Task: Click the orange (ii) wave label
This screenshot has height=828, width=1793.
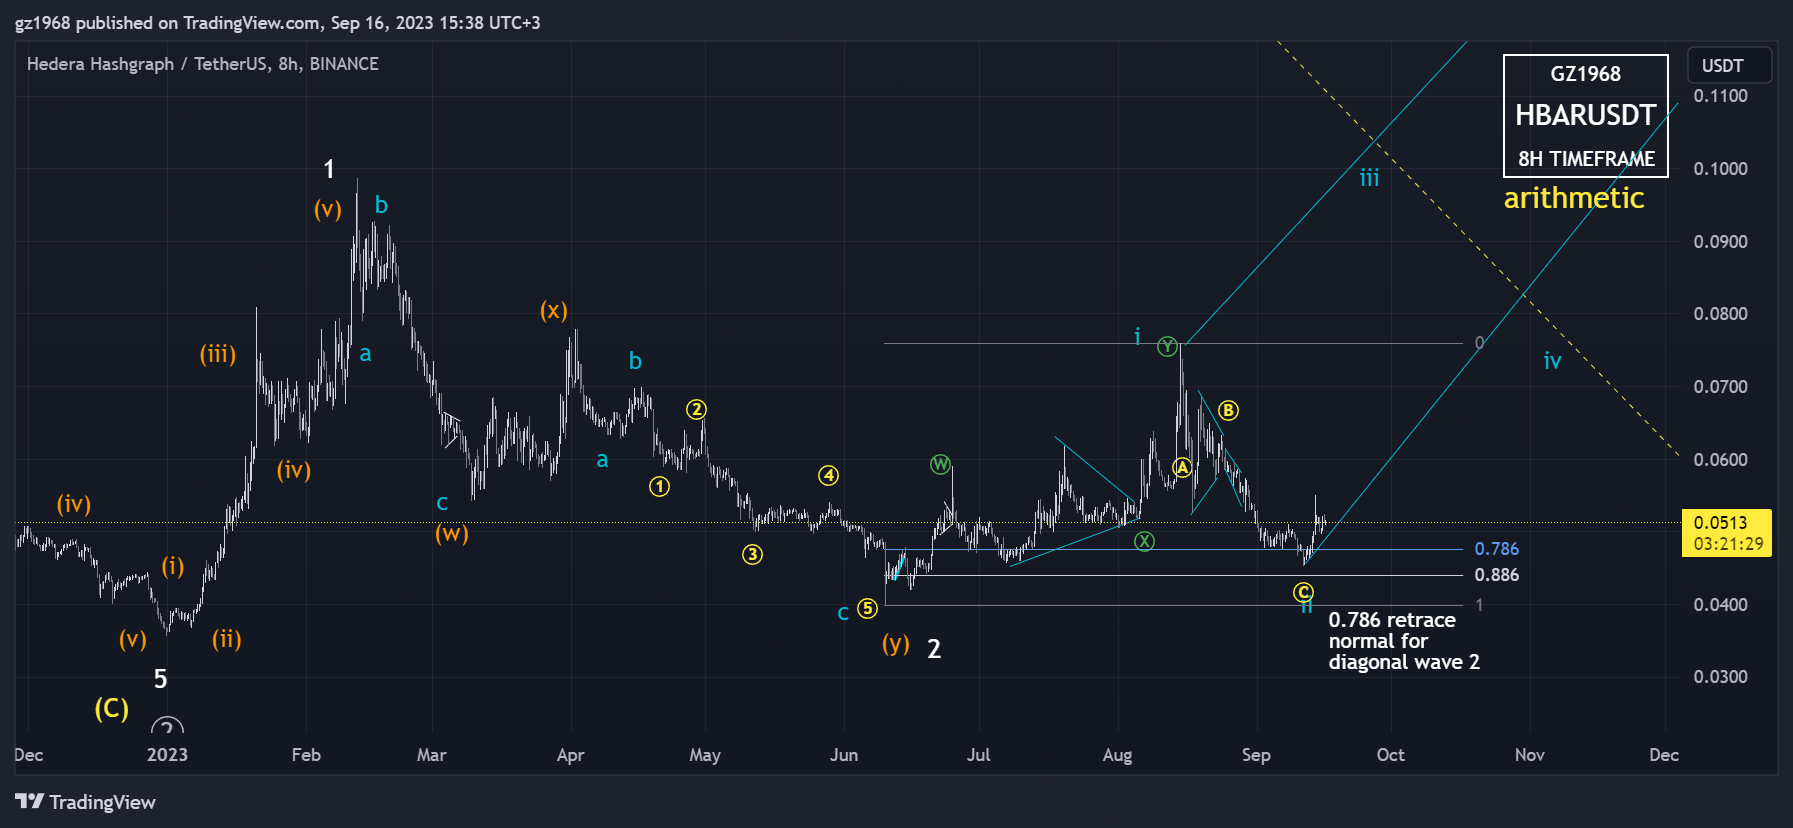Action: coord(227,639)
